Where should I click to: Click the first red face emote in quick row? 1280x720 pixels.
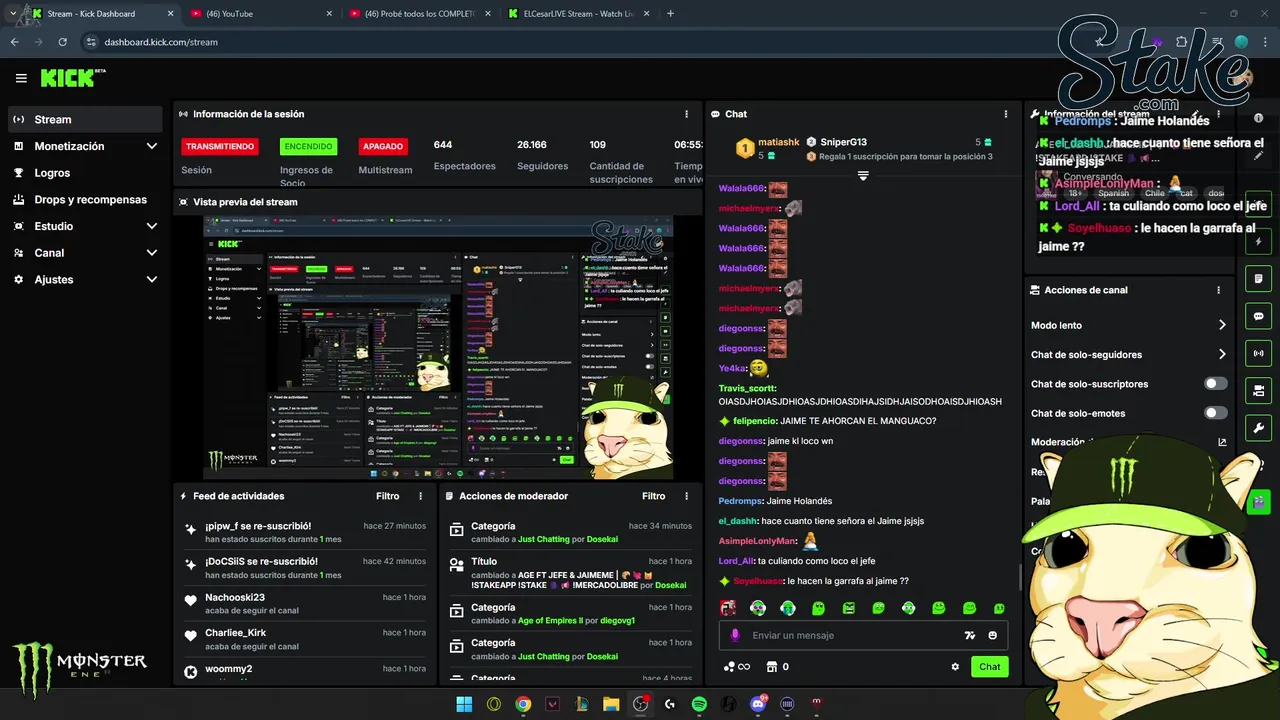click(728, 608)
